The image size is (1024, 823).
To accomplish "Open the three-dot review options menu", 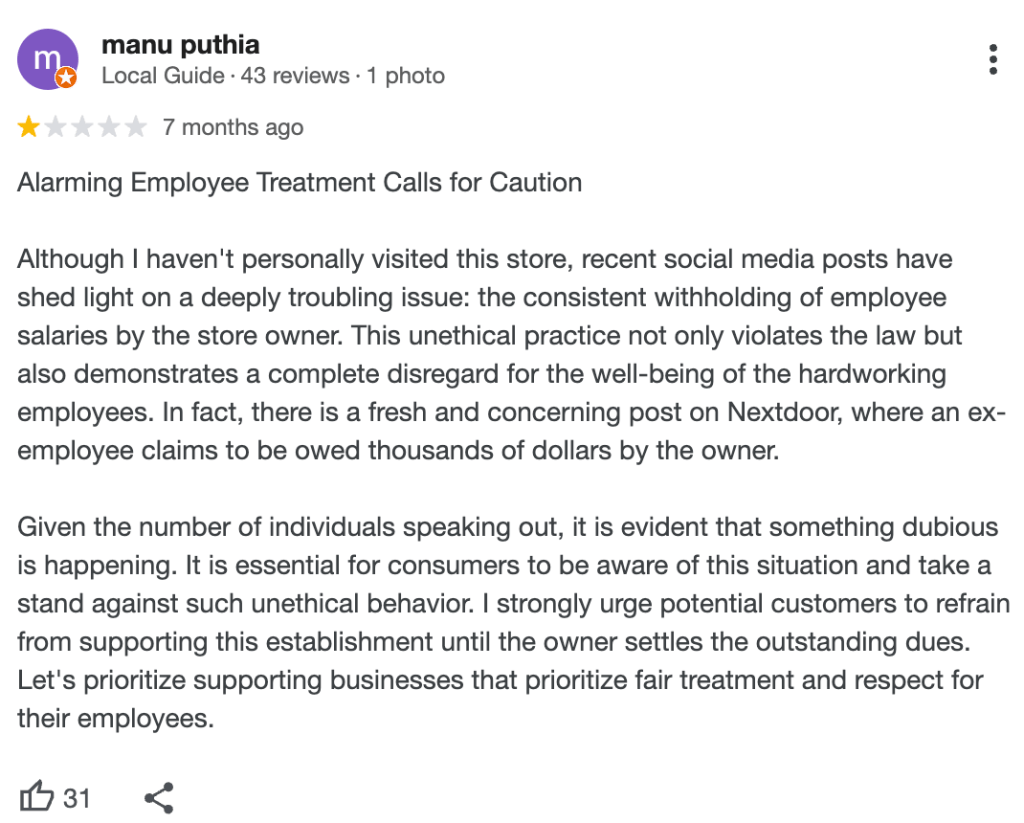I will coord(992,59).
